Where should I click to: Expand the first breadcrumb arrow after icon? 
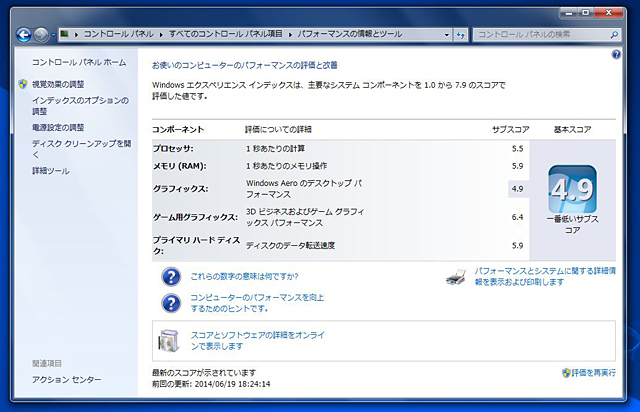pyautogui.click(x=76, y=35)
